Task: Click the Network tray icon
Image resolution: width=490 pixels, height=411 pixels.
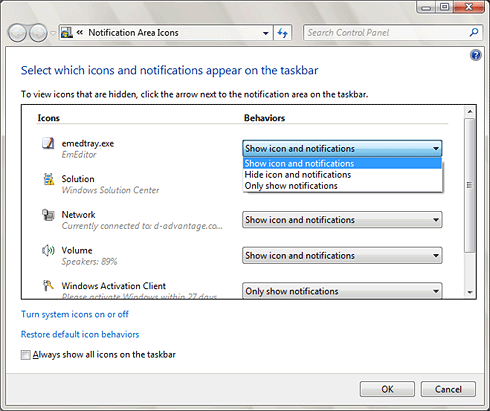Action: pyautogui.click(x=48, y=215)
